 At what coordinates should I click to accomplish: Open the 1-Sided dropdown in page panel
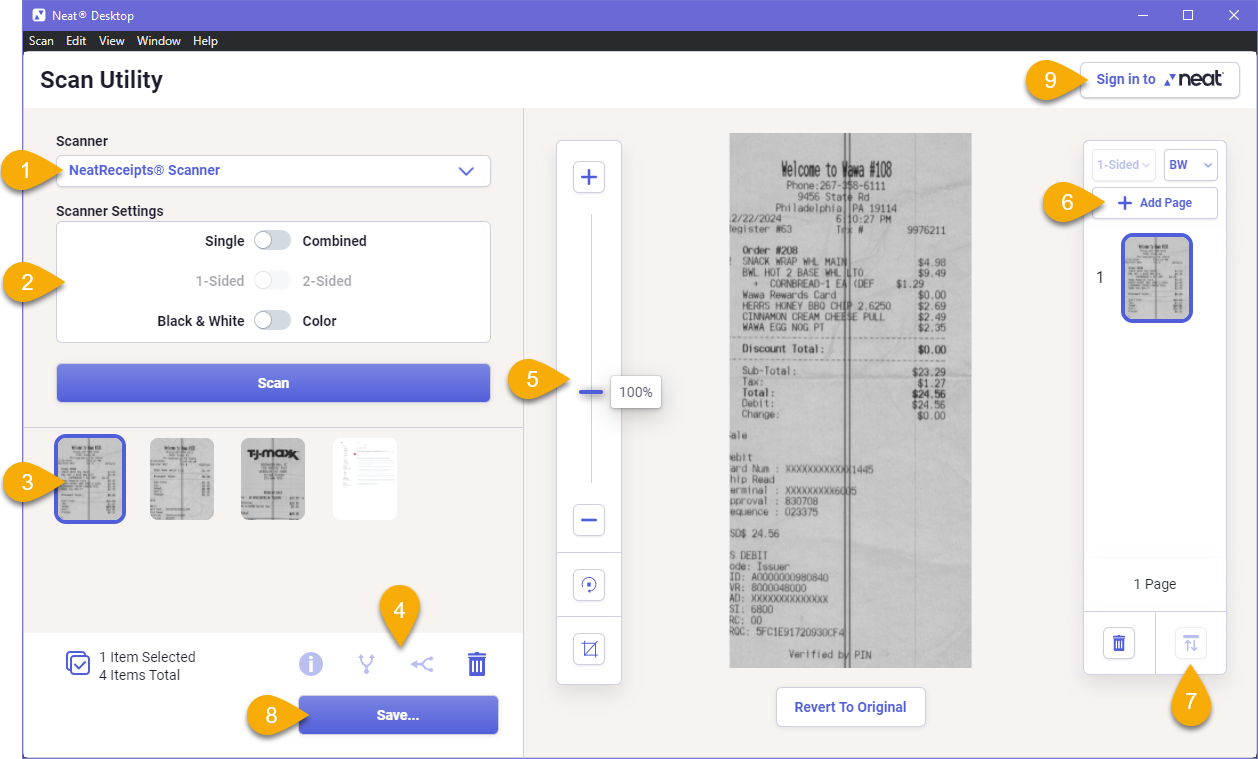pyautogui.click(x=1124, y=165)
